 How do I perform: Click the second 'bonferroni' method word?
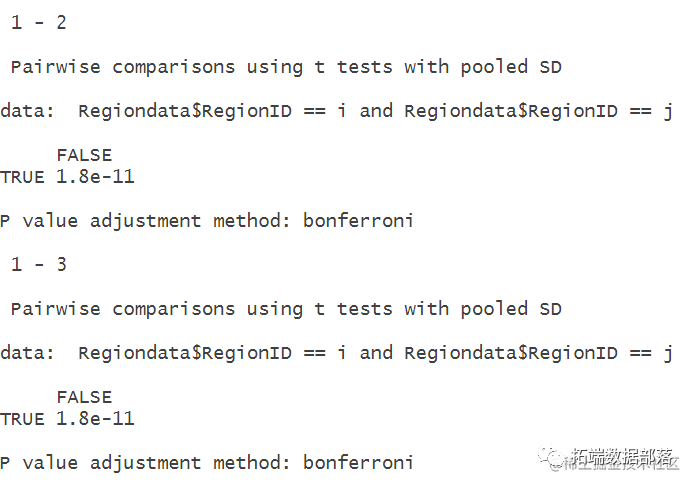(358, 462)
